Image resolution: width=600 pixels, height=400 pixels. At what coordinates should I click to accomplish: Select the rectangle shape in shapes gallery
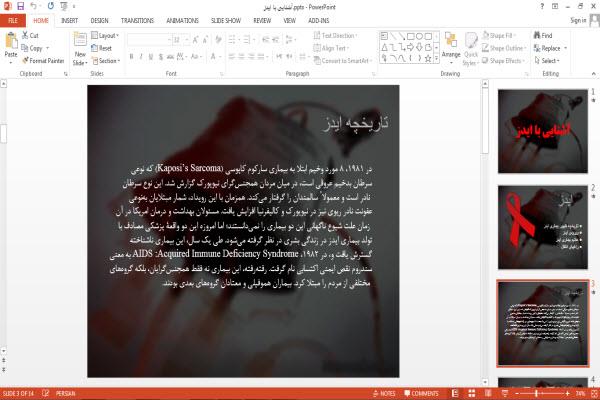tap(411, 36)
